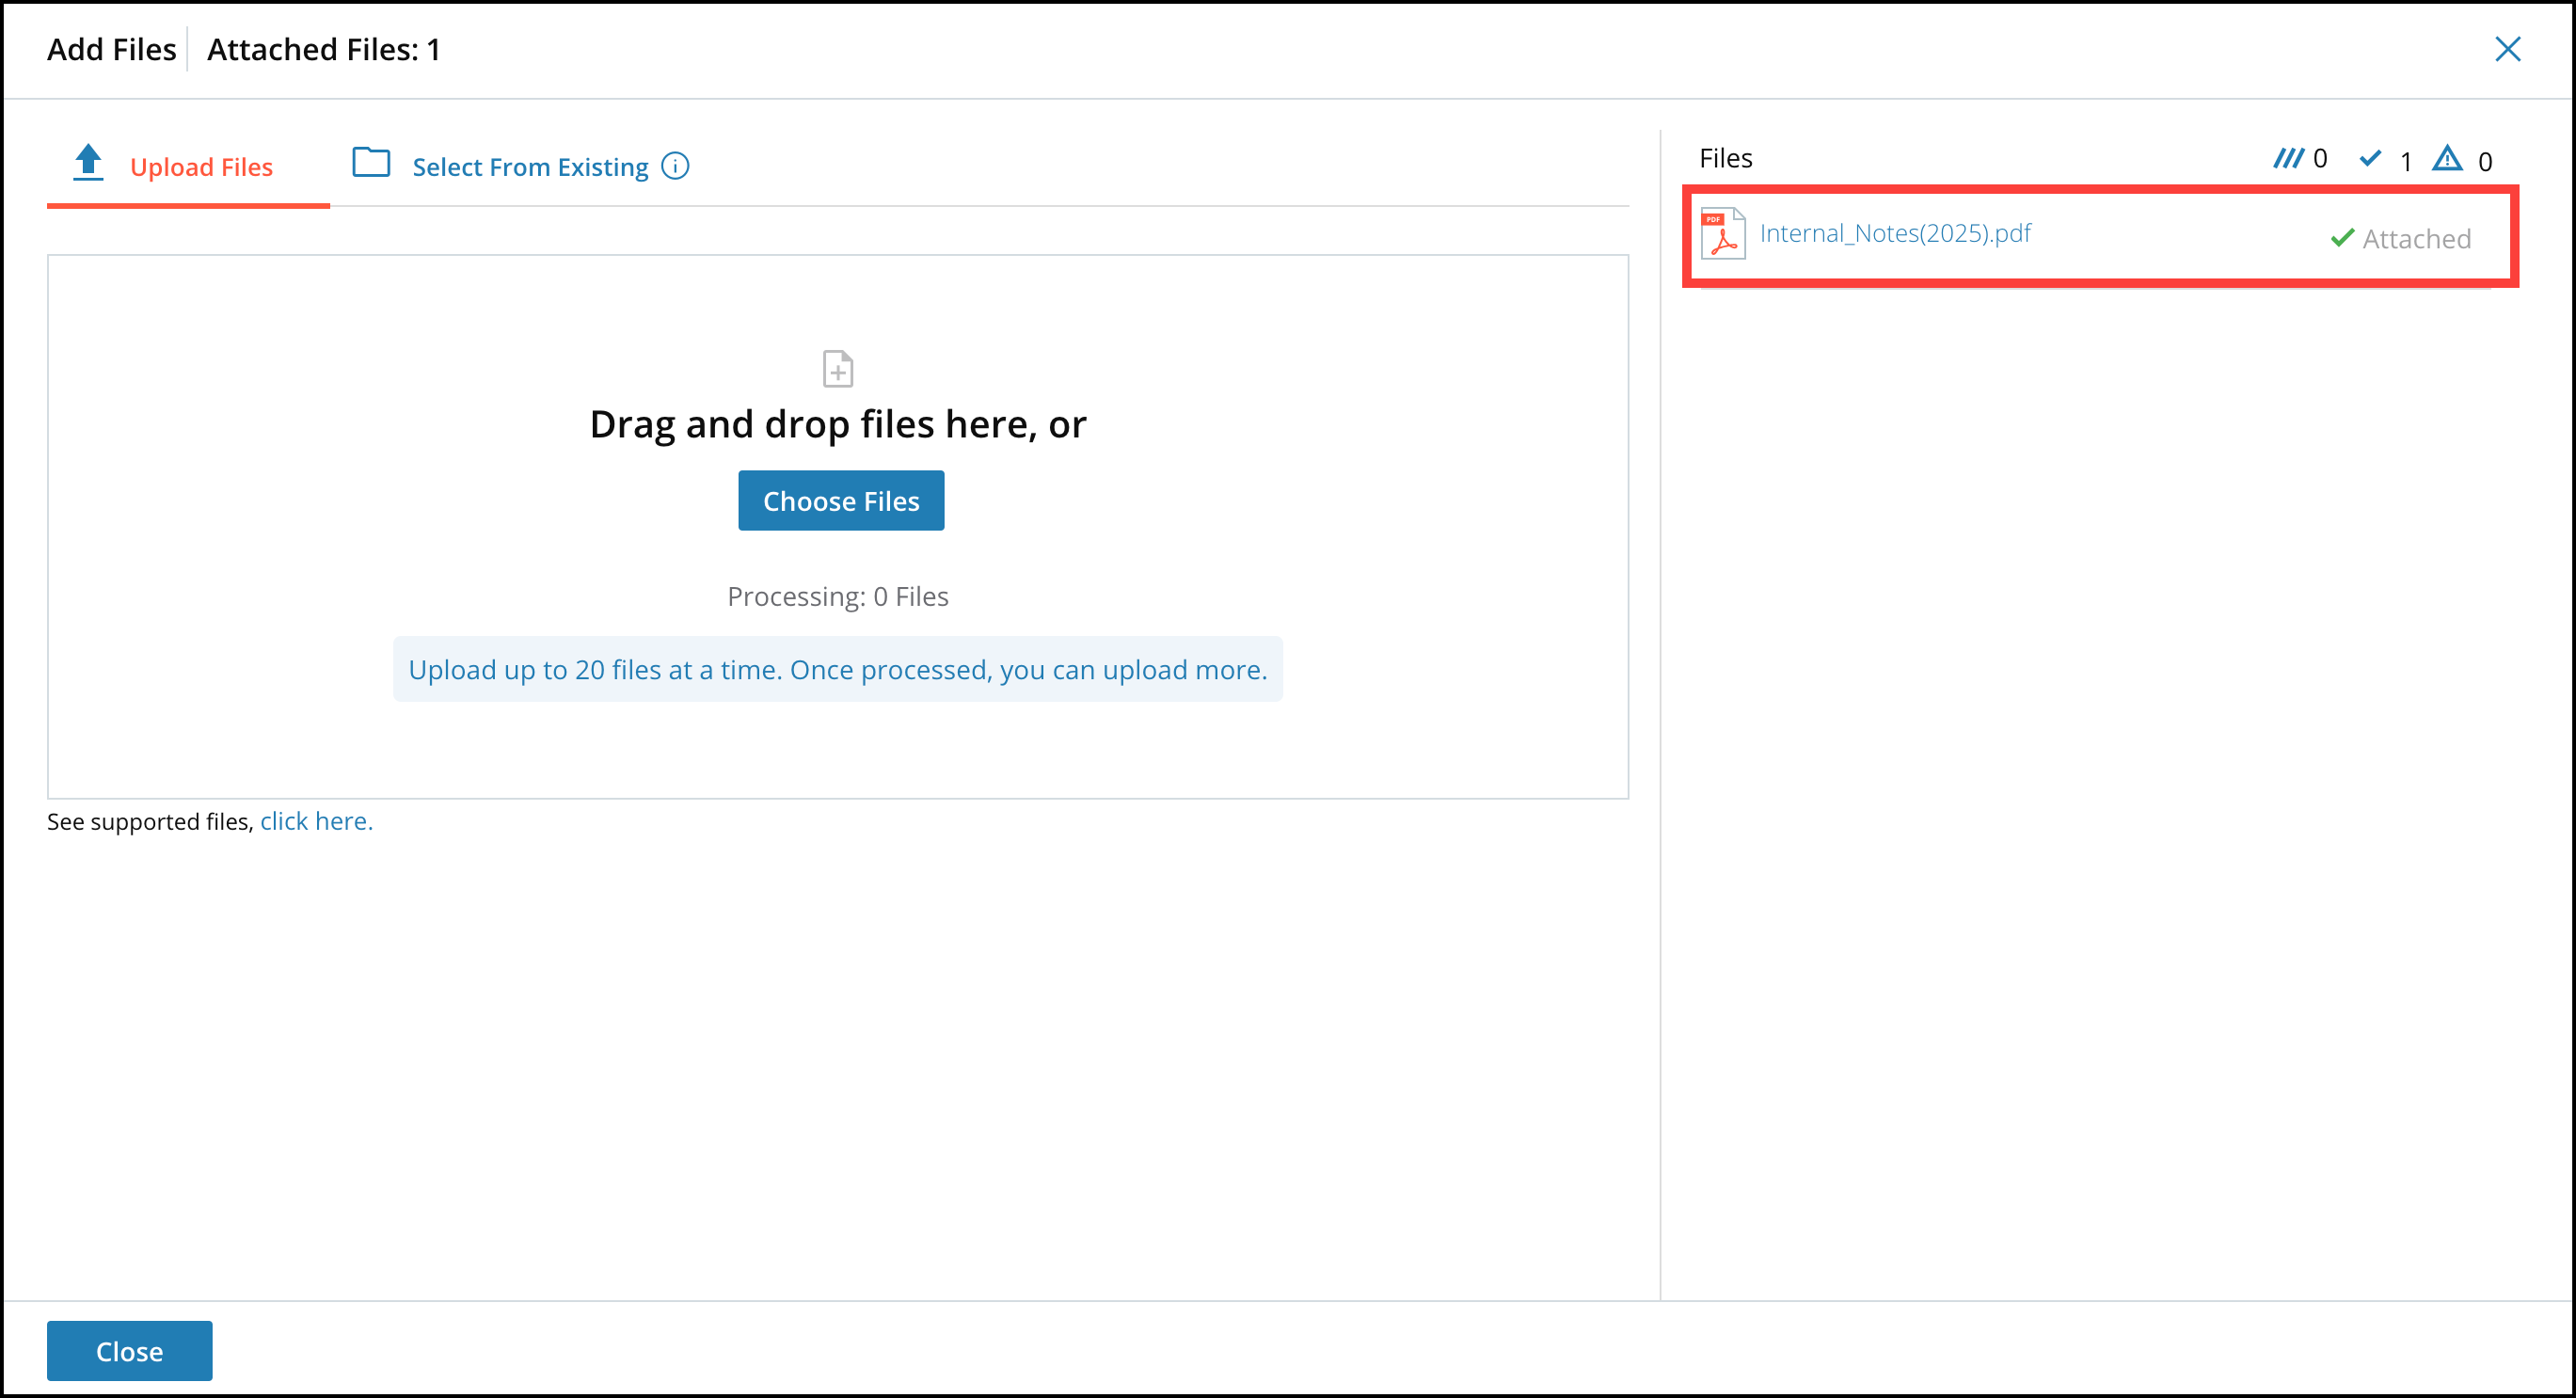Click the add-file document icon in drop area
This screenshot has width=2576, height=1398.
838,368
